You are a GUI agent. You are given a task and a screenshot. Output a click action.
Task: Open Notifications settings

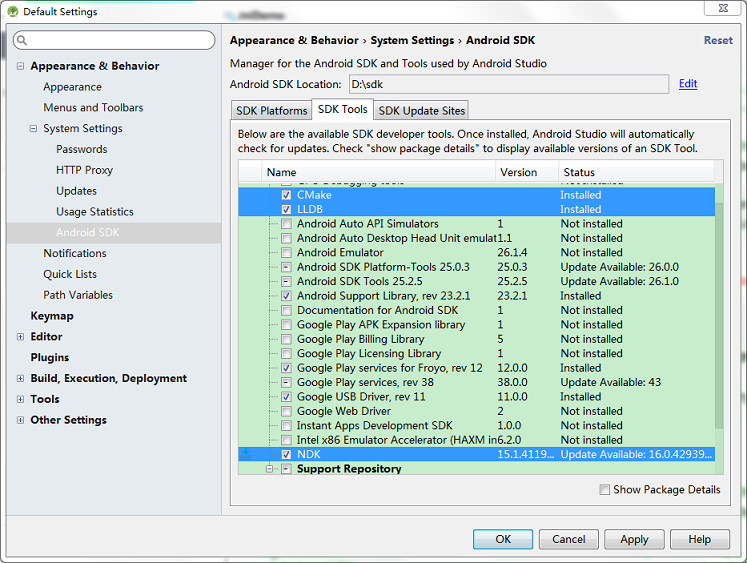coord(75,253)
